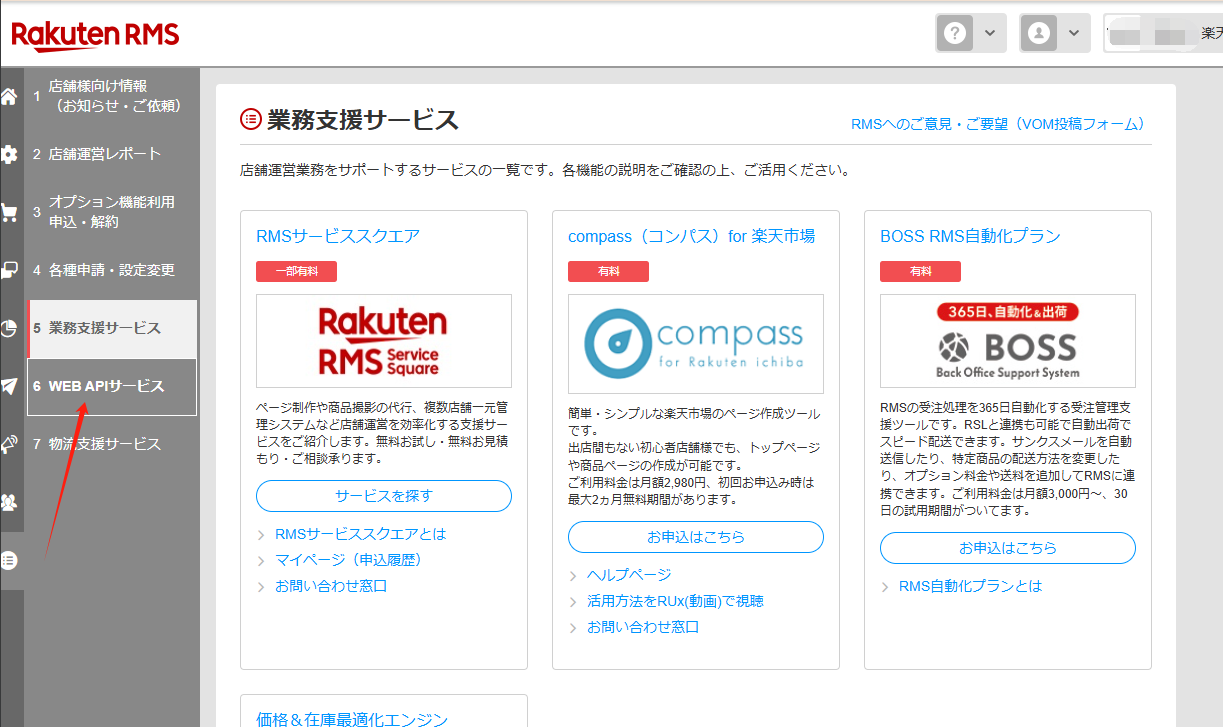Open the RMSサービススクエアとは link
This screenshot has height=727, width=1223.
pos(361,534)
